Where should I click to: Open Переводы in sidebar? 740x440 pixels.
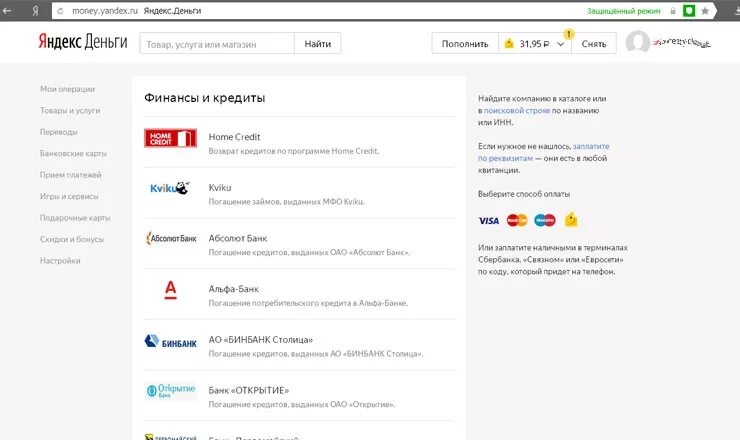[x=59, y=132]
